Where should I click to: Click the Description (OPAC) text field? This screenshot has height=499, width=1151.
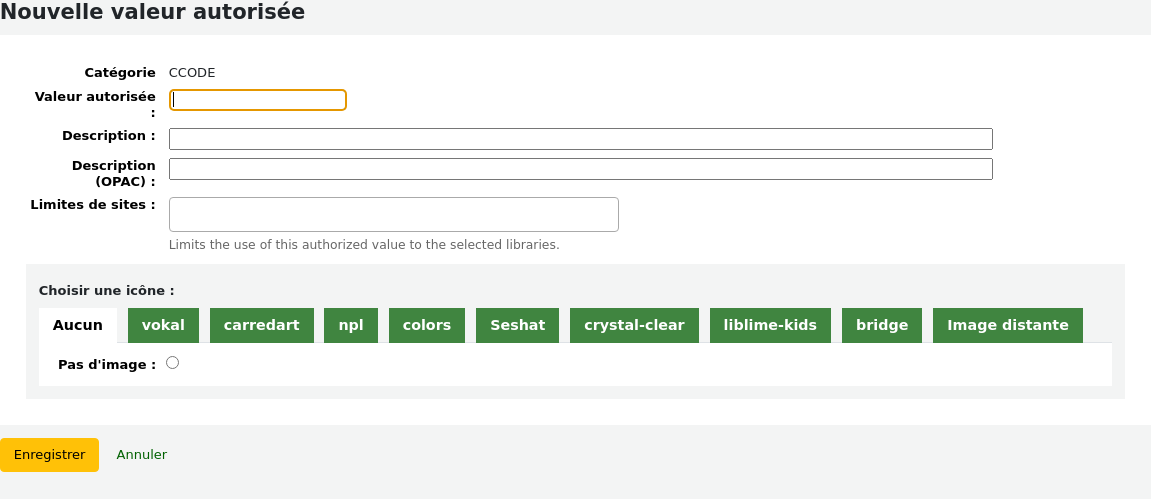click(580, 169)
